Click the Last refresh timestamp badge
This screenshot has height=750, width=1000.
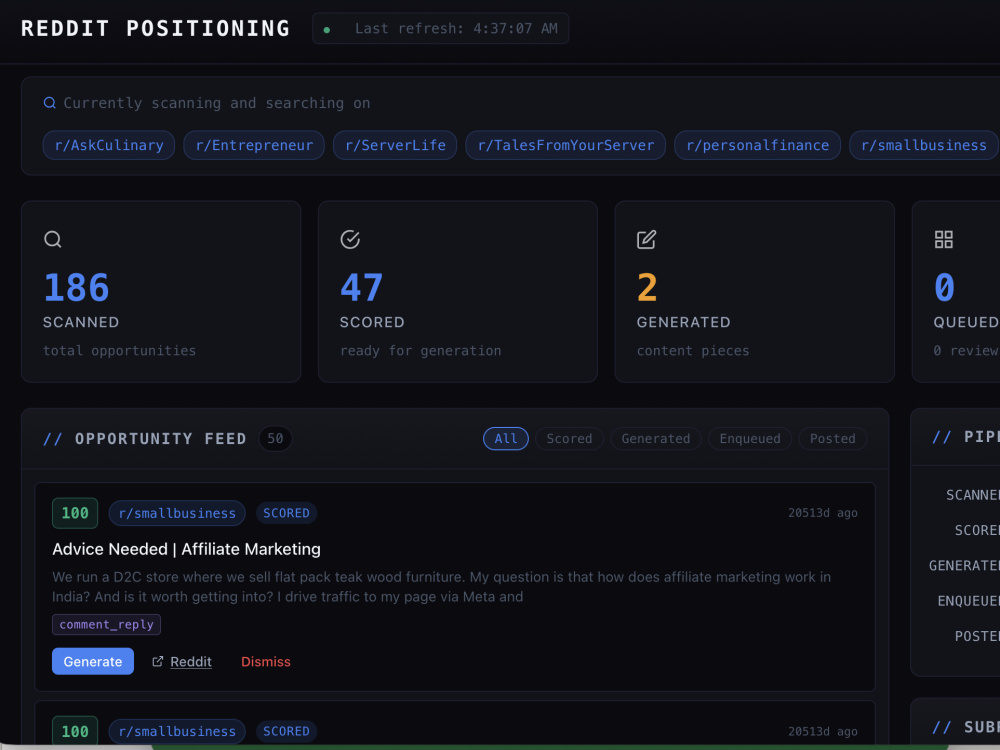coord(441,29)
